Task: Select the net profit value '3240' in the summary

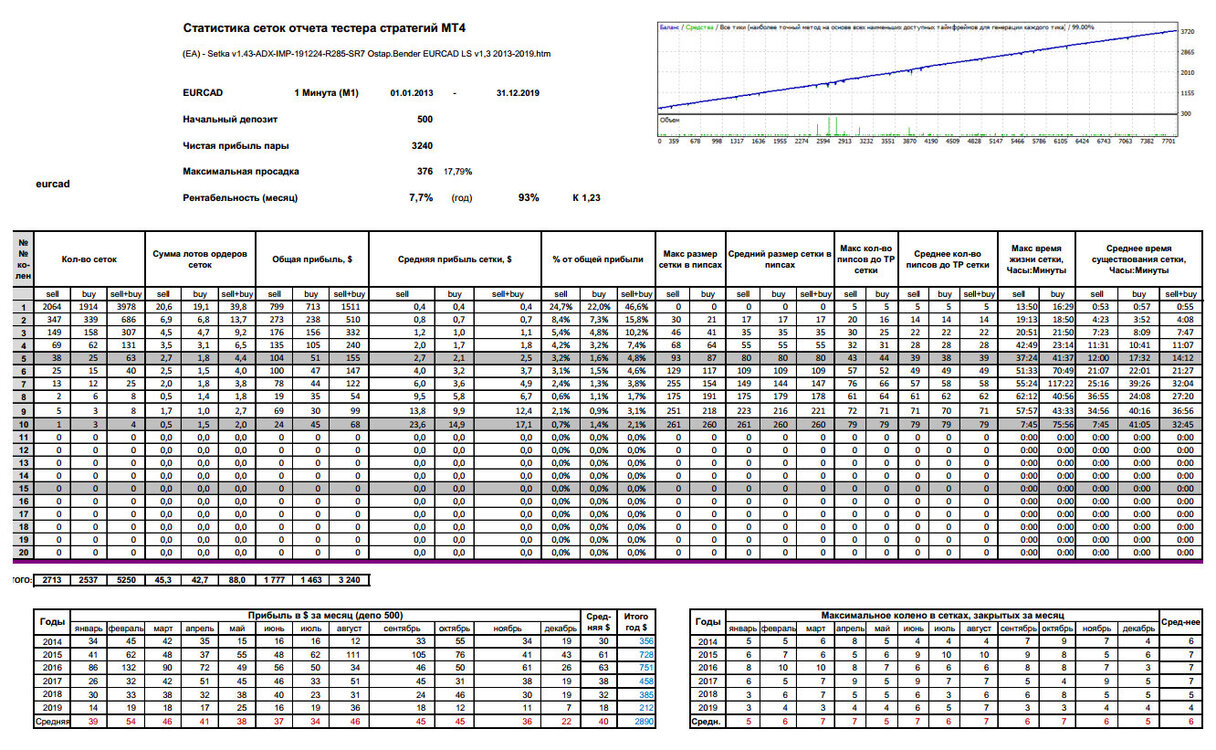Action: coord(422,145)
